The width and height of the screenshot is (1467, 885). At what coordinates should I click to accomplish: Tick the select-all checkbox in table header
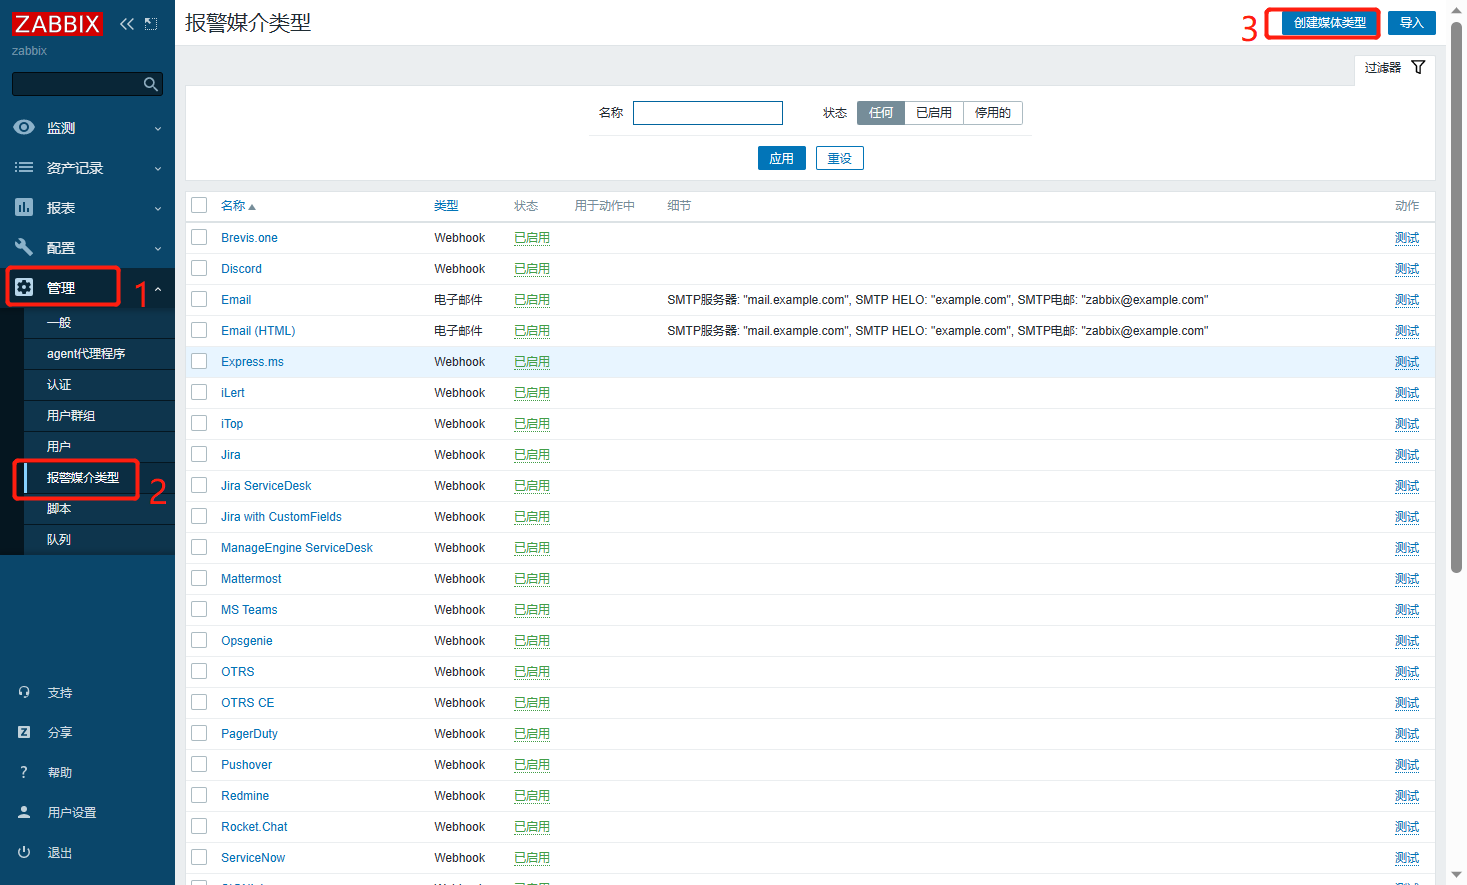[x=199, y=205]
